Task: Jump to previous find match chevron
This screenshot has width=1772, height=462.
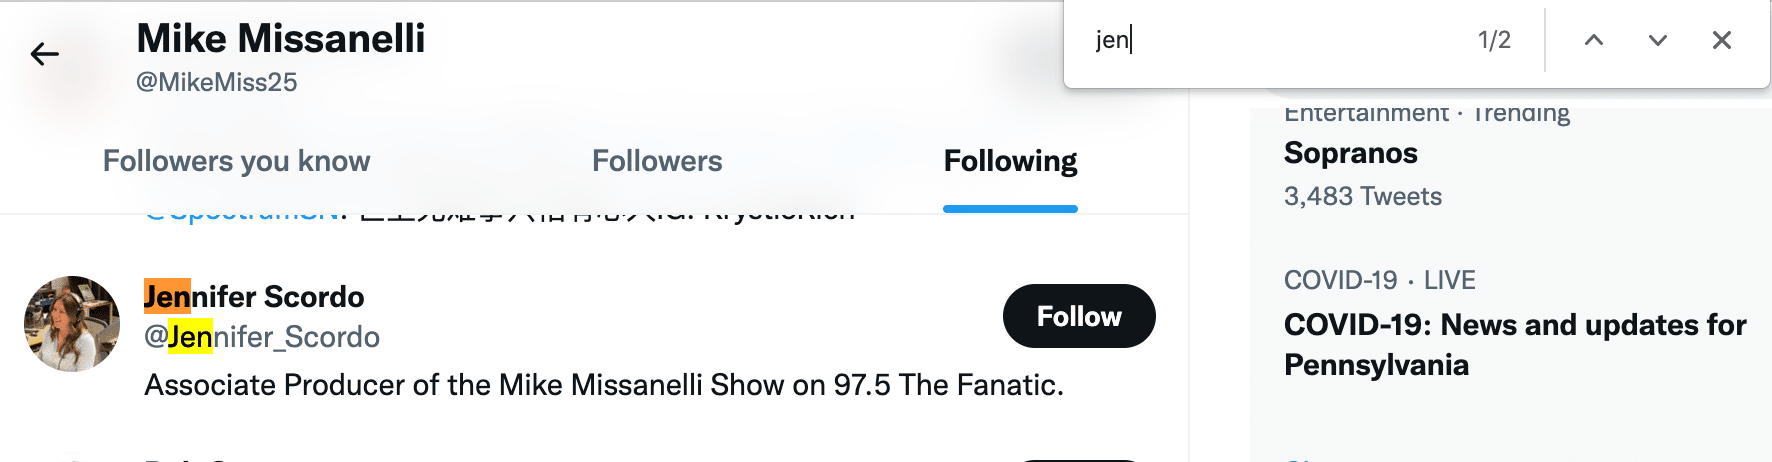Action: coord(1594,40)
